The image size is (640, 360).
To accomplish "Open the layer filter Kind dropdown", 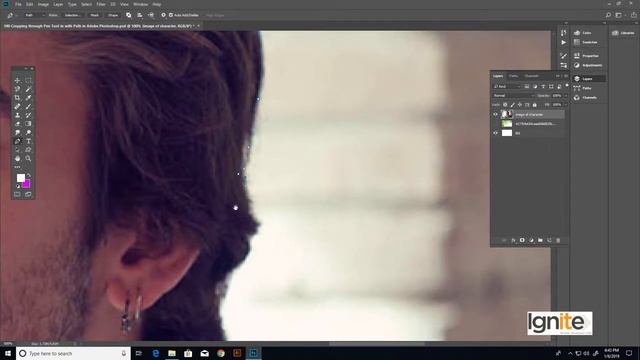I will 507,87.
